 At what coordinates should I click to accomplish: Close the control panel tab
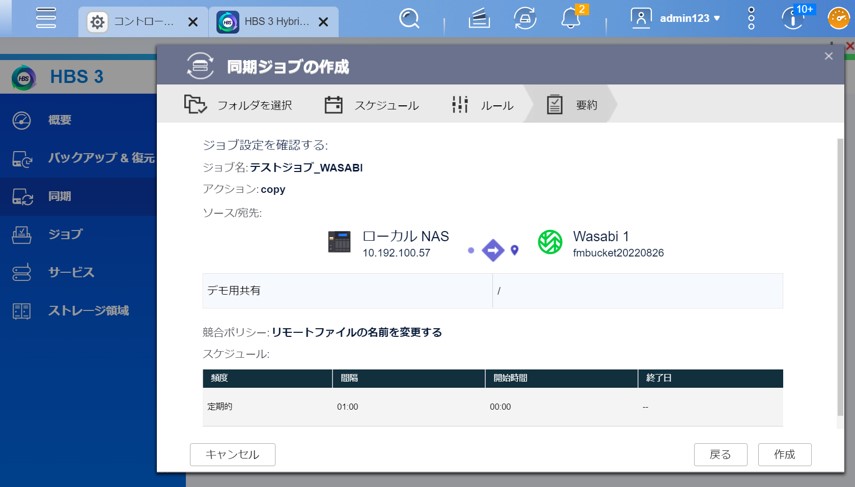pyautogui.click(x=193, y=21)
